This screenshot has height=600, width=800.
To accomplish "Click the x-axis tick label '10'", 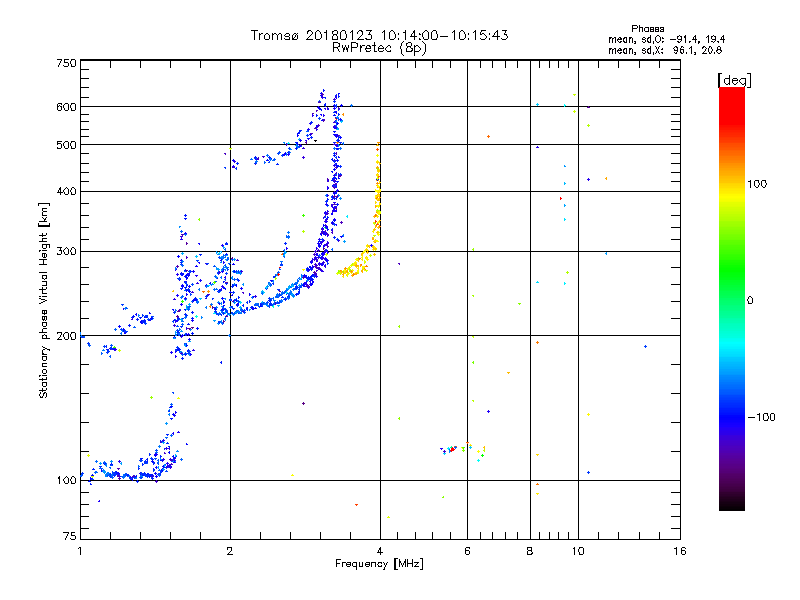I will (x=578, y=551).
